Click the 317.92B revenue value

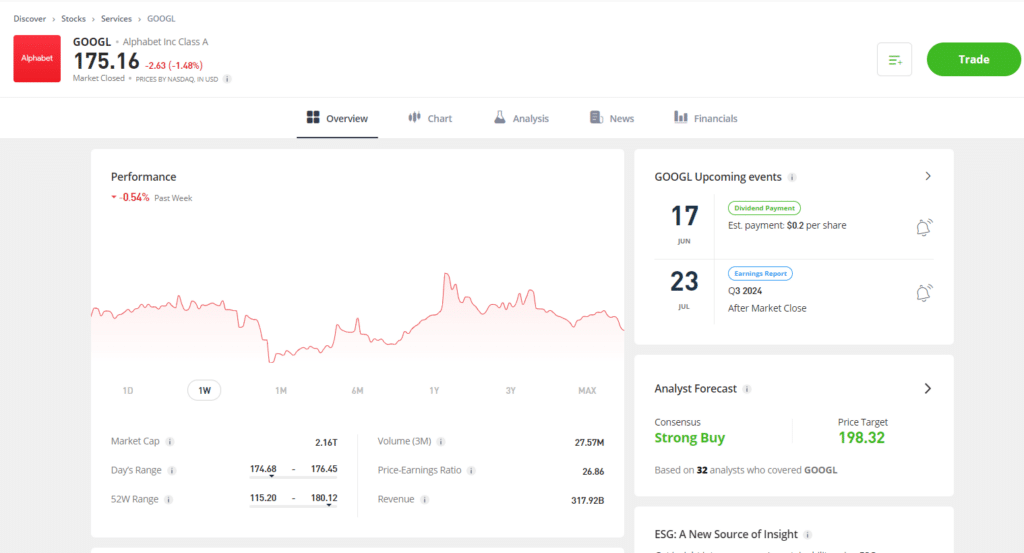point(587,501)
